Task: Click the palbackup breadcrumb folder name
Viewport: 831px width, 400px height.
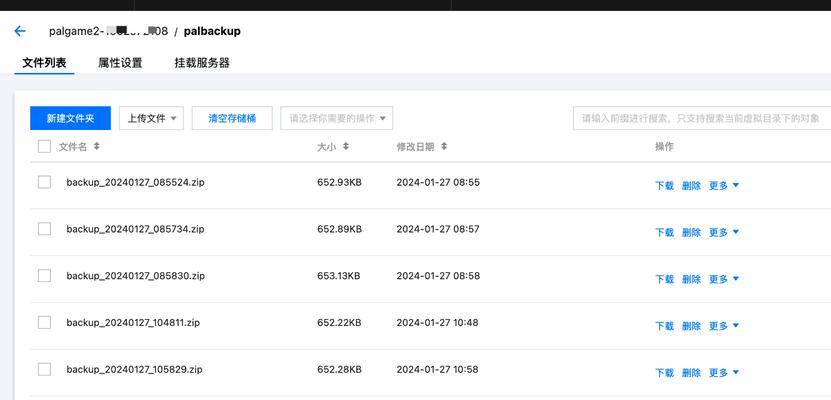Action: click(x=212, y=31)
